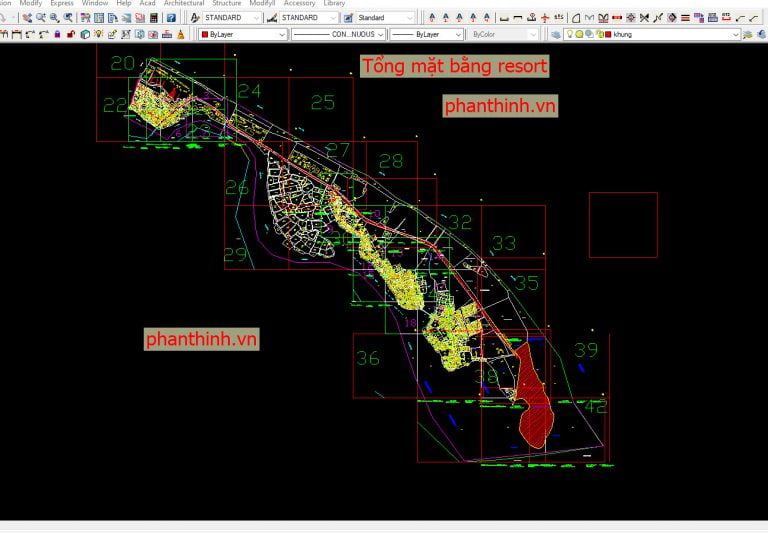Viewport: 768px width, 533px height.
Task: Open the Layer Properties Manager icon
Action: [x=555, y=34]
